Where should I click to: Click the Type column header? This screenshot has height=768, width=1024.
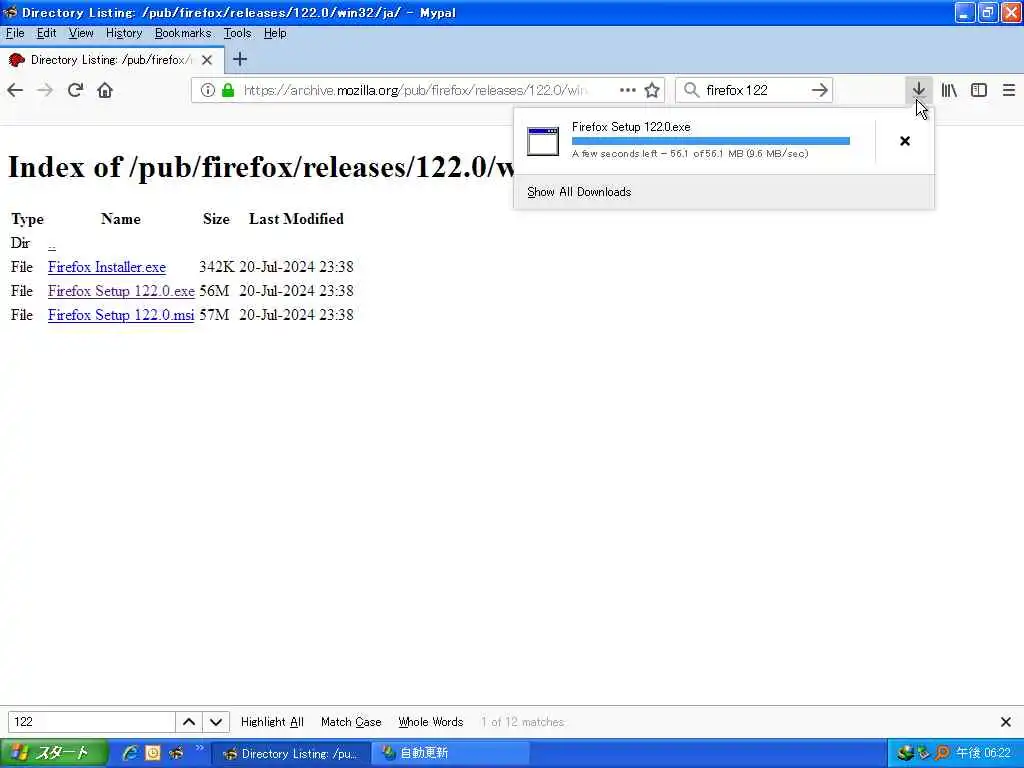click(27, 219)
